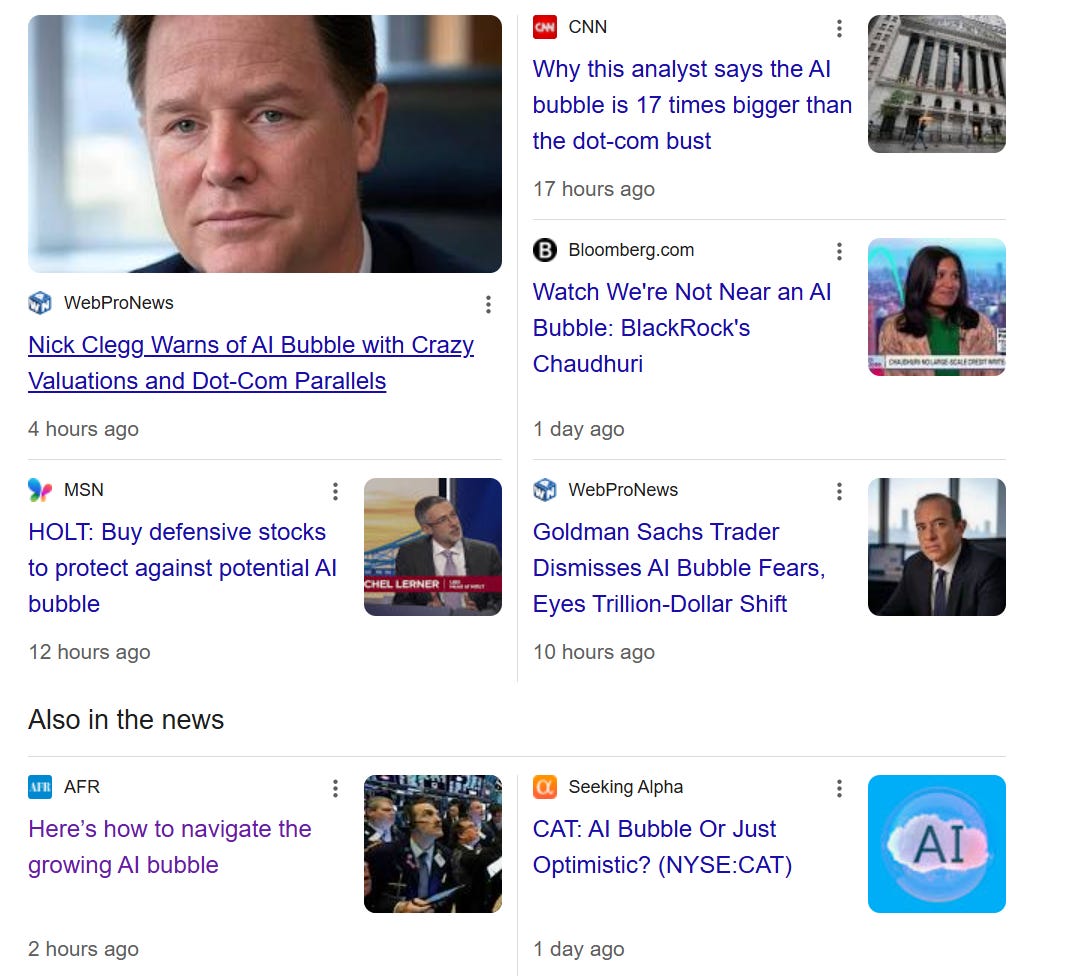Click the Bloomberg B logo icon
Image resolution: width=1069 pixels, height=976 pixels.
point(545,250)
